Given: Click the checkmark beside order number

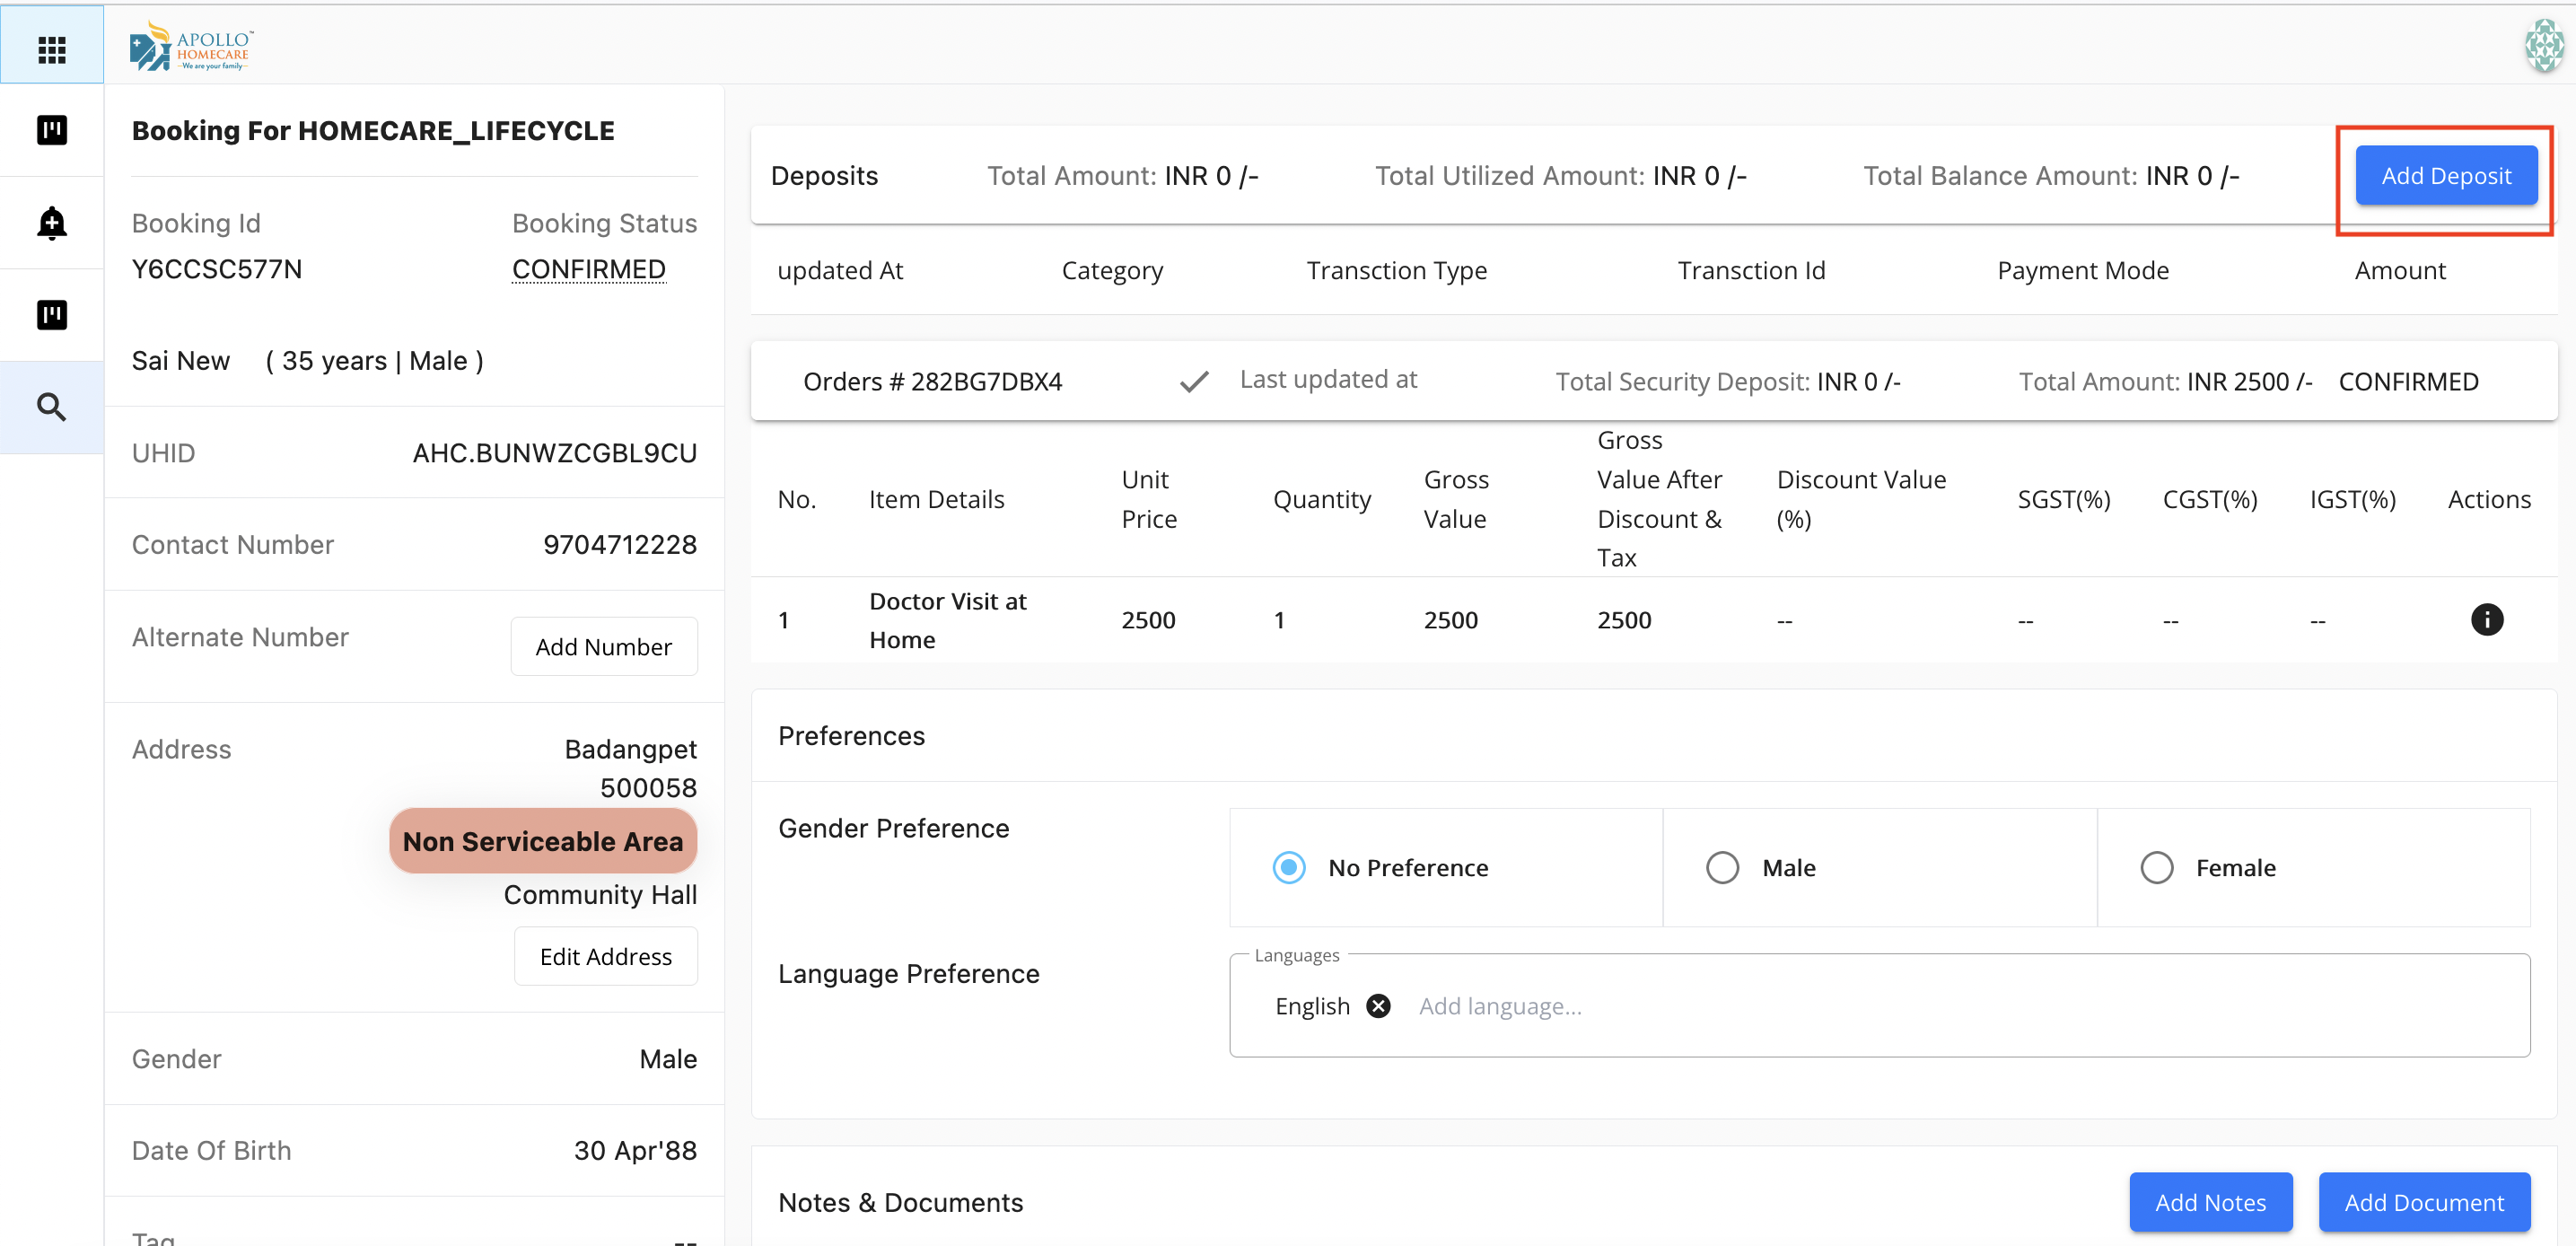Looking at the screenshot, I should [x=1194, y=381].
